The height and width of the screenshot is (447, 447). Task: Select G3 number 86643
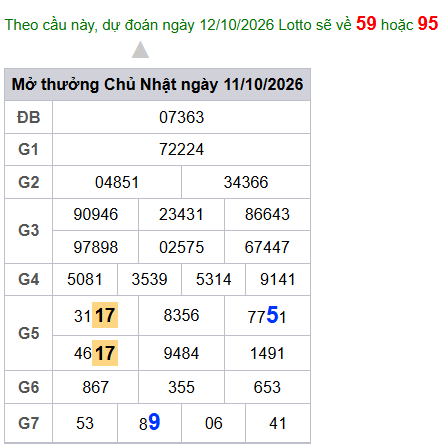click(x=267, y=214)
